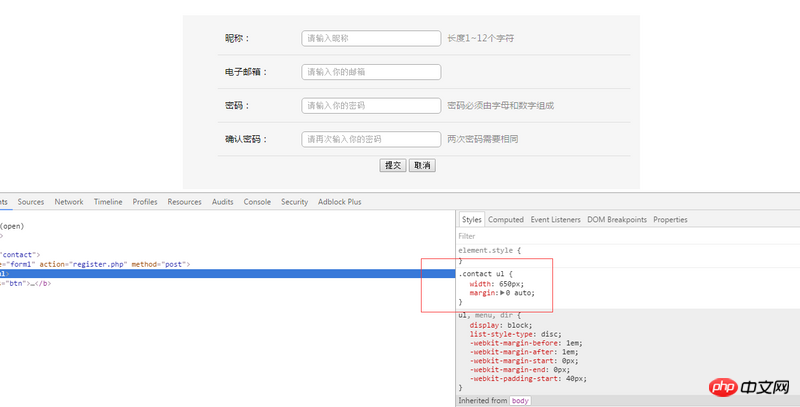Image resolution: width=800 pixels, height=407 pixels.
Task: Click the 昵称 label
Action: click(x=237, y=38)
